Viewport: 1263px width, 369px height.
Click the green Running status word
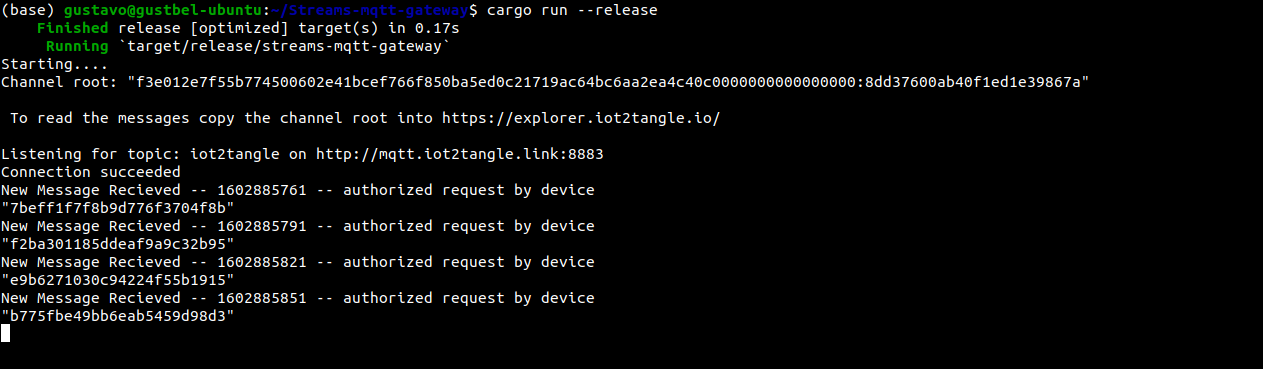78,46
